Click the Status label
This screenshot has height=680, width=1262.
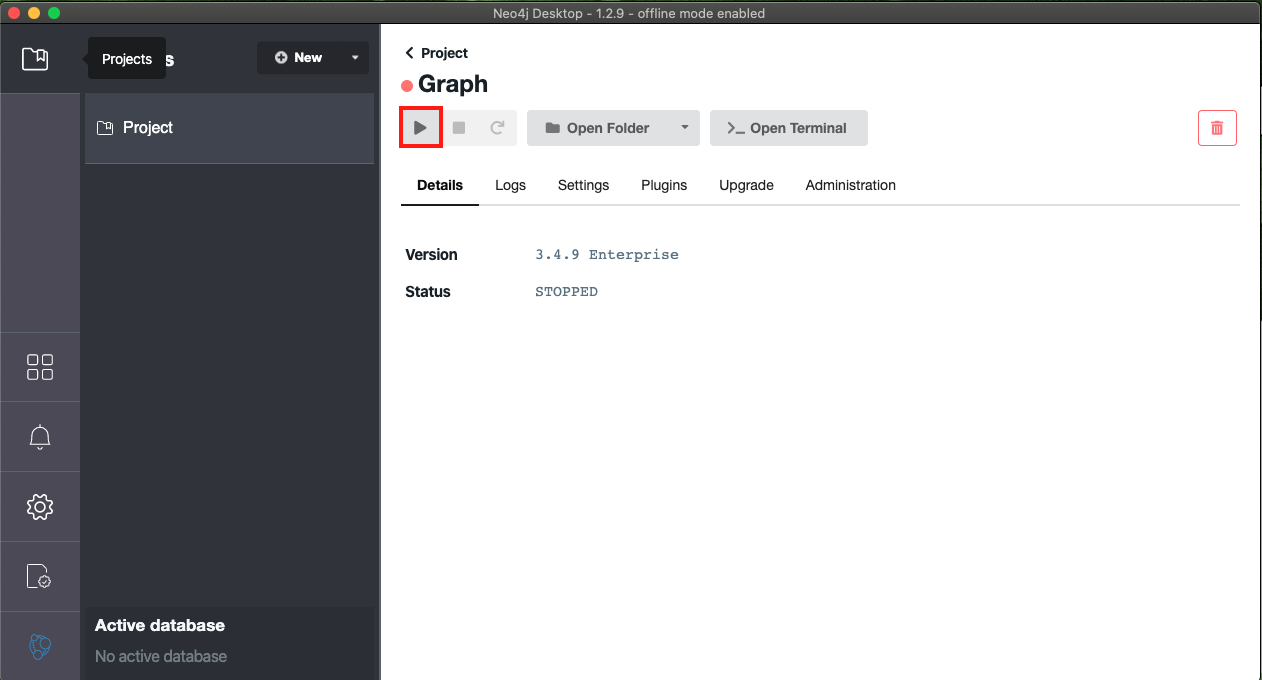pyautogui.click(x=428, y=292)
